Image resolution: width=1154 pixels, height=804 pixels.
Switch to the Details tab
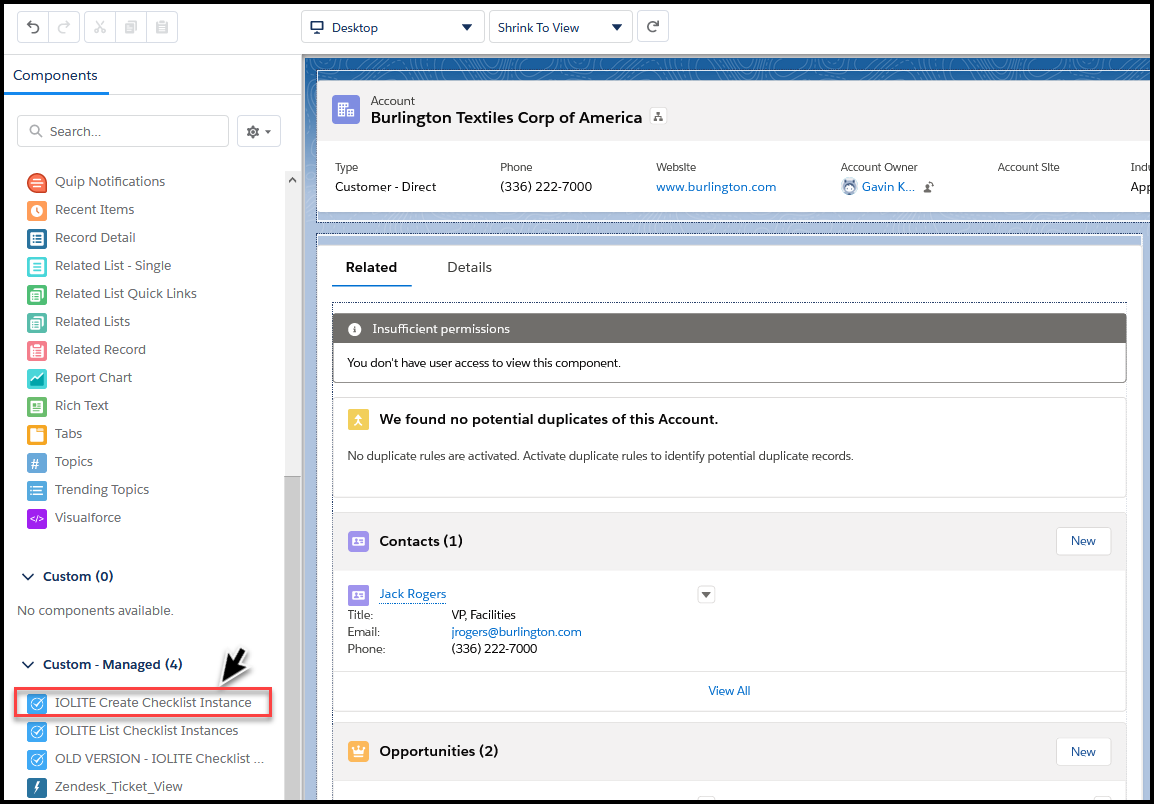pos(469,267)
